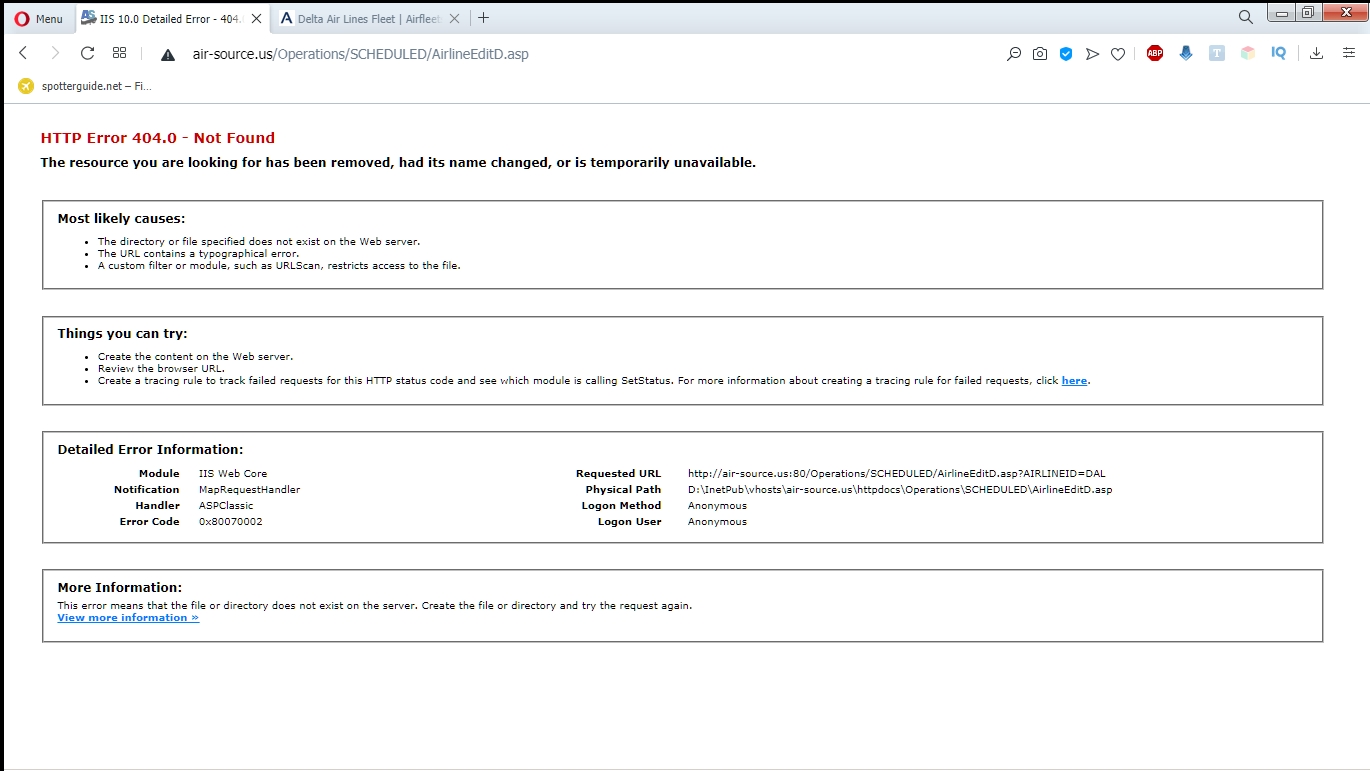Click the Things you can try heading
The height and width of the screenshot is (771, 1370).
click(122, 334)
